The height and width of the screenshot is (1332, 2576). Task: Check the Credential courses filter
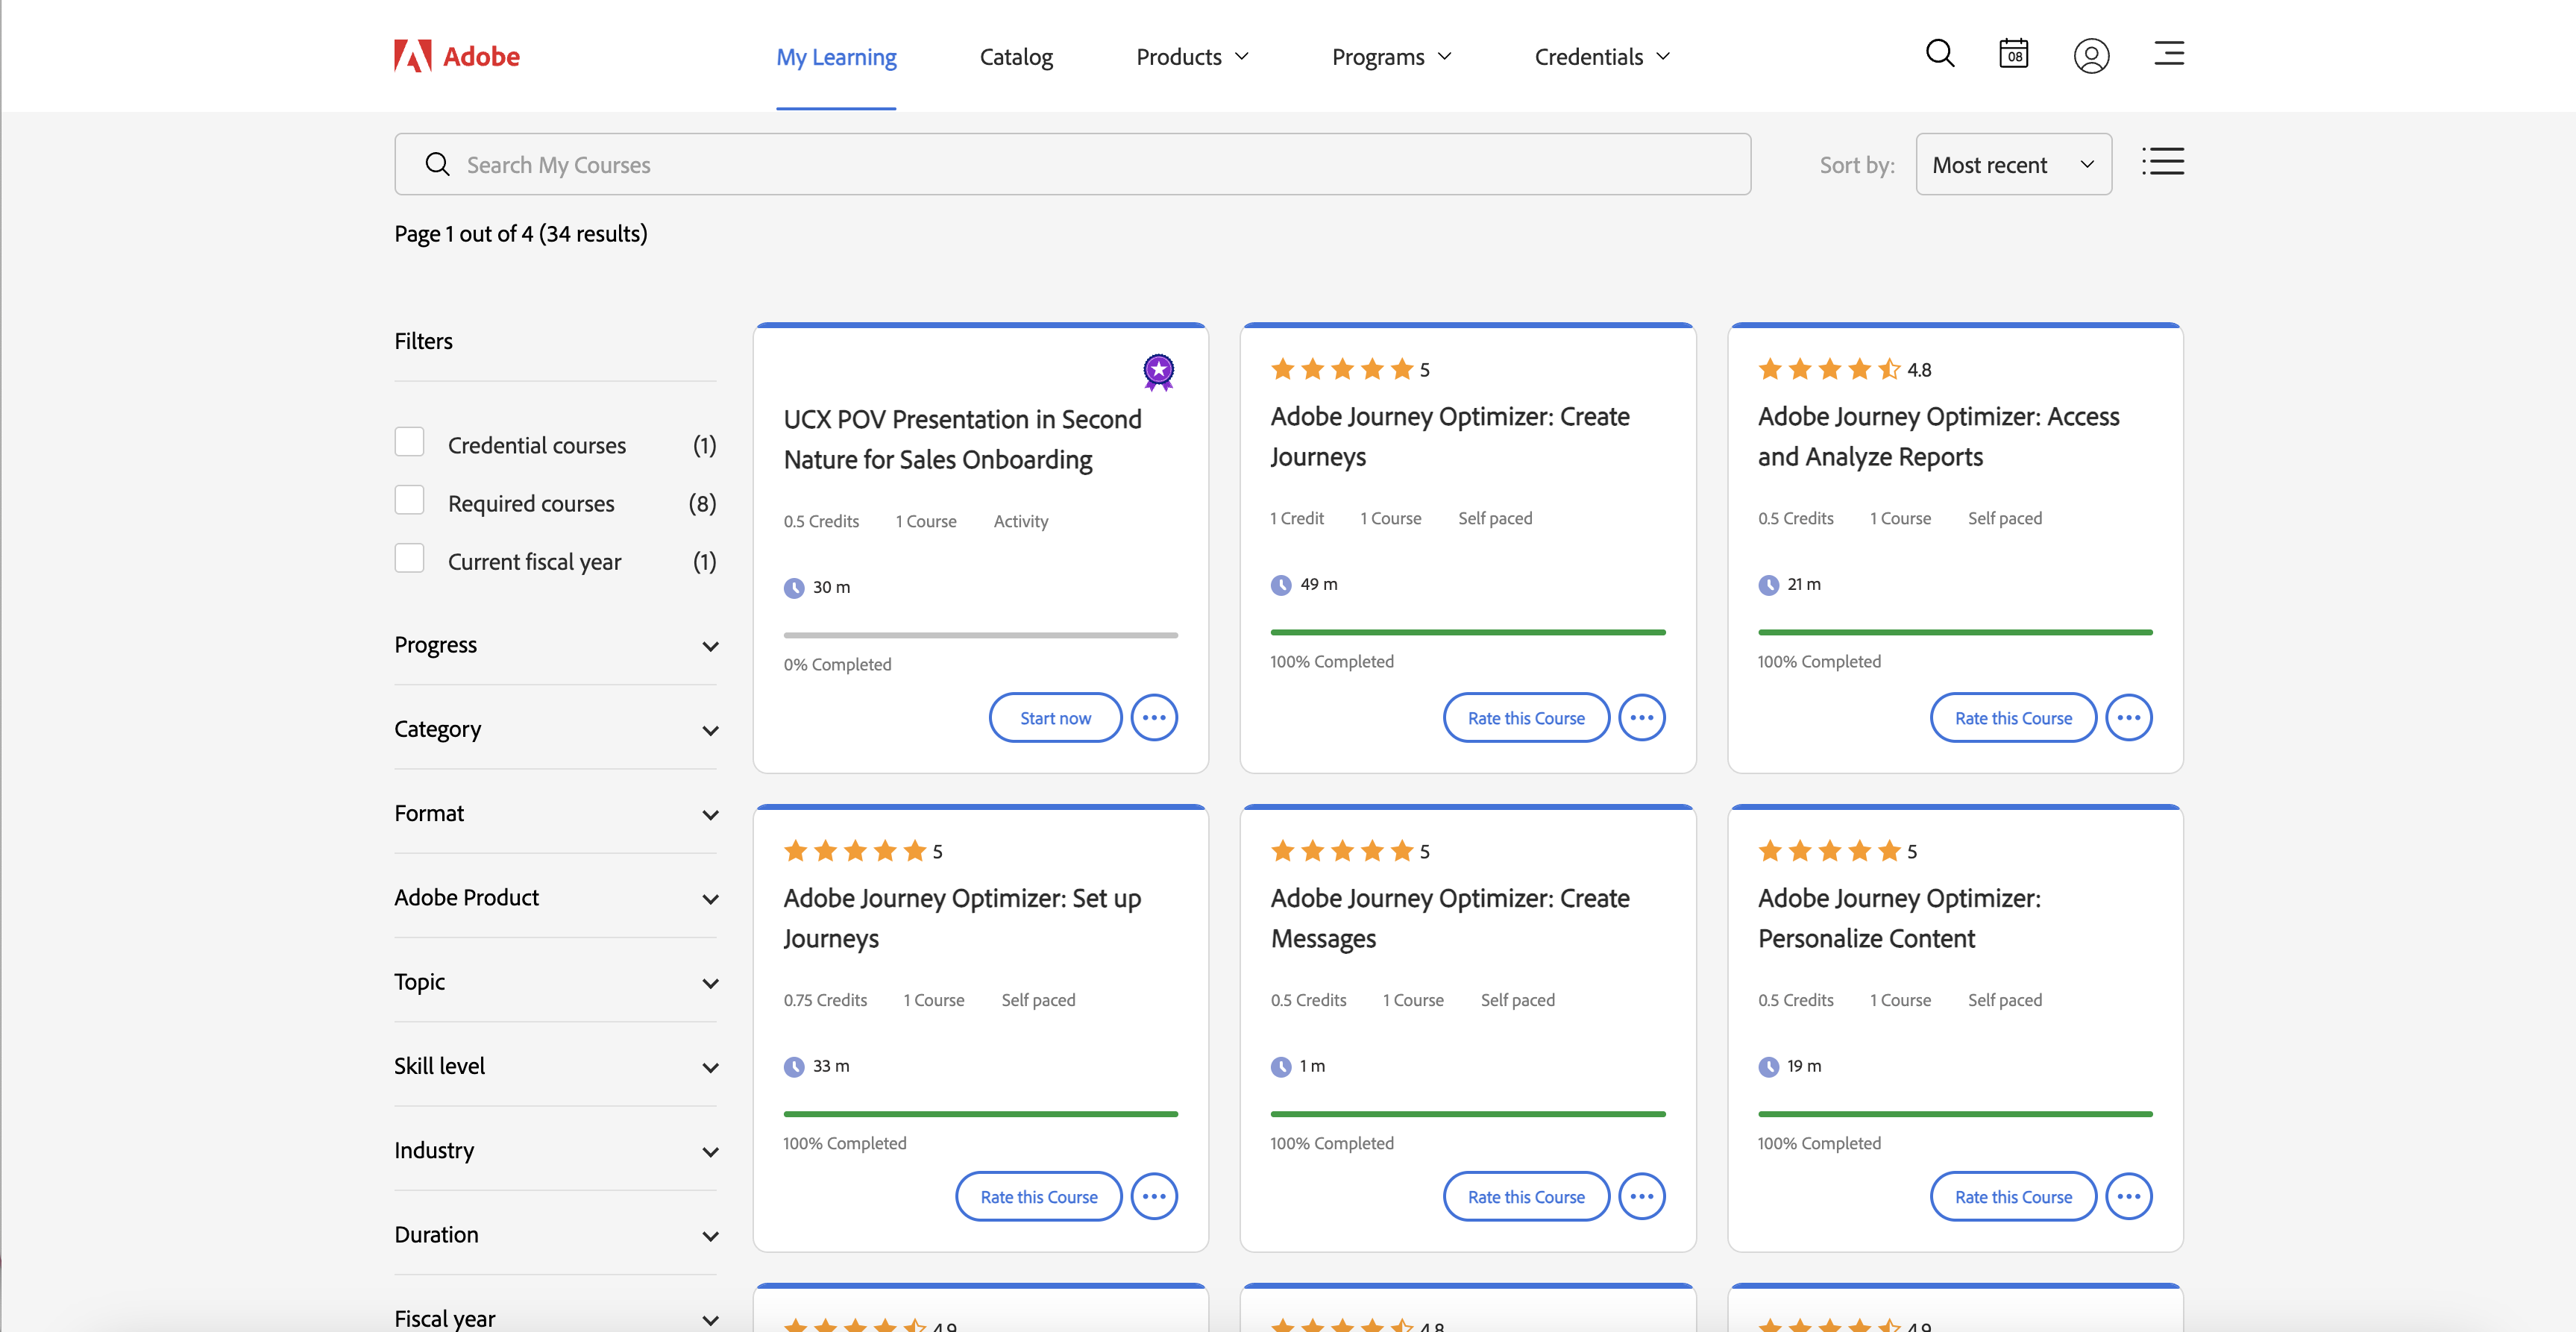(409, 442)
